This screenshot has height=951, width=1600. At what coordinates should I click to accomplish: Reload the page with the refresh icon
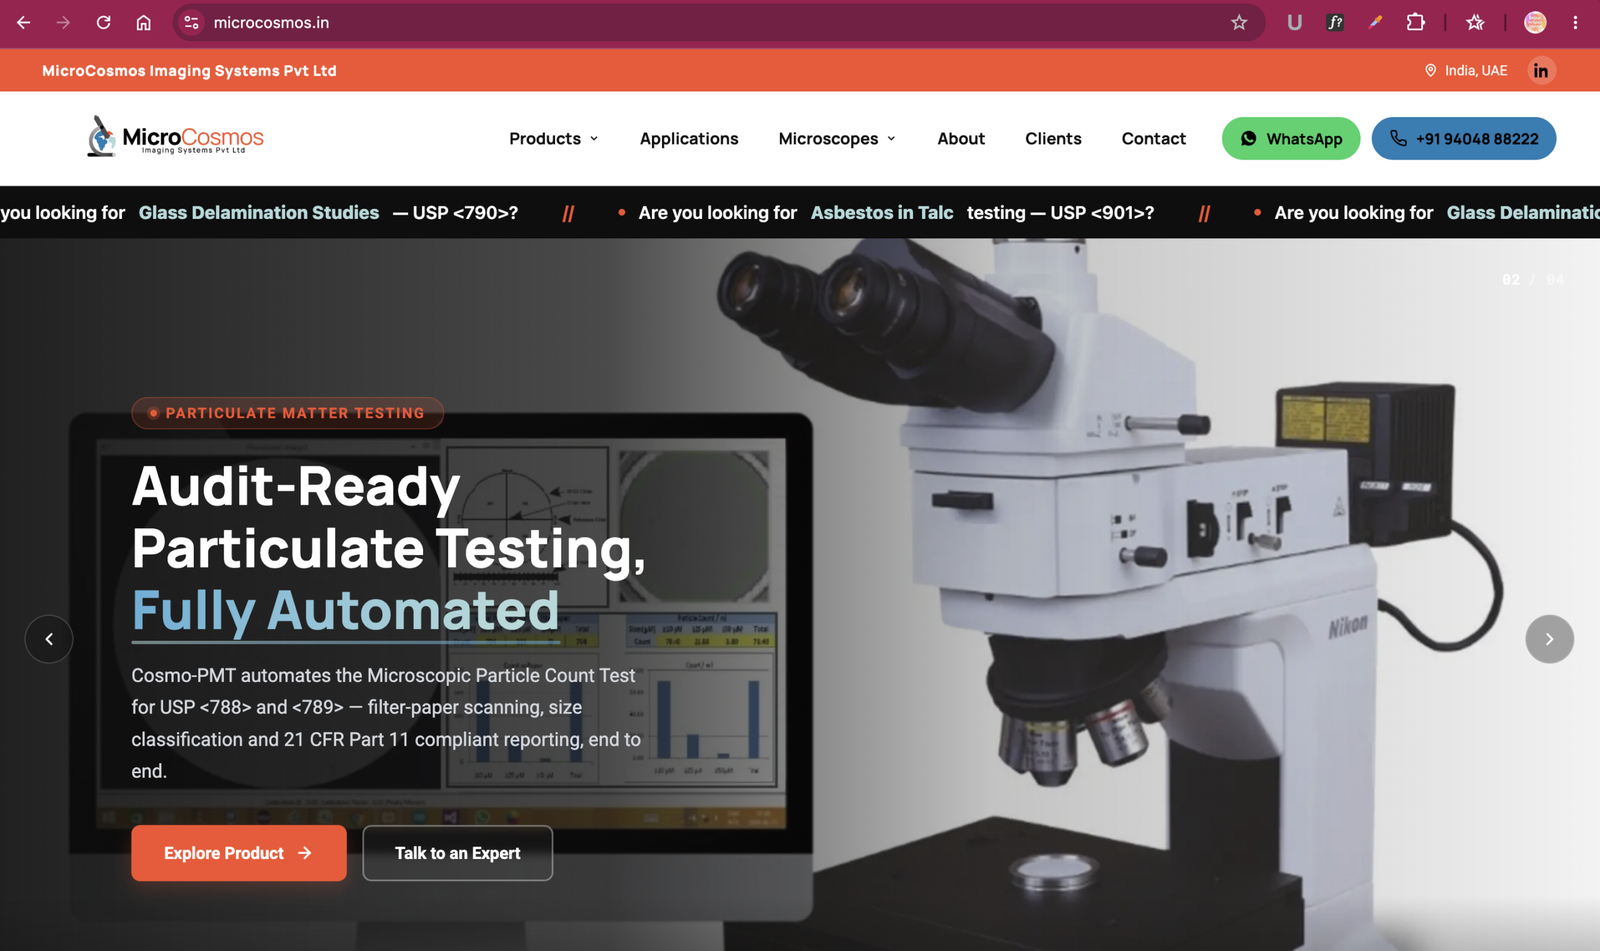coord(103,22)
